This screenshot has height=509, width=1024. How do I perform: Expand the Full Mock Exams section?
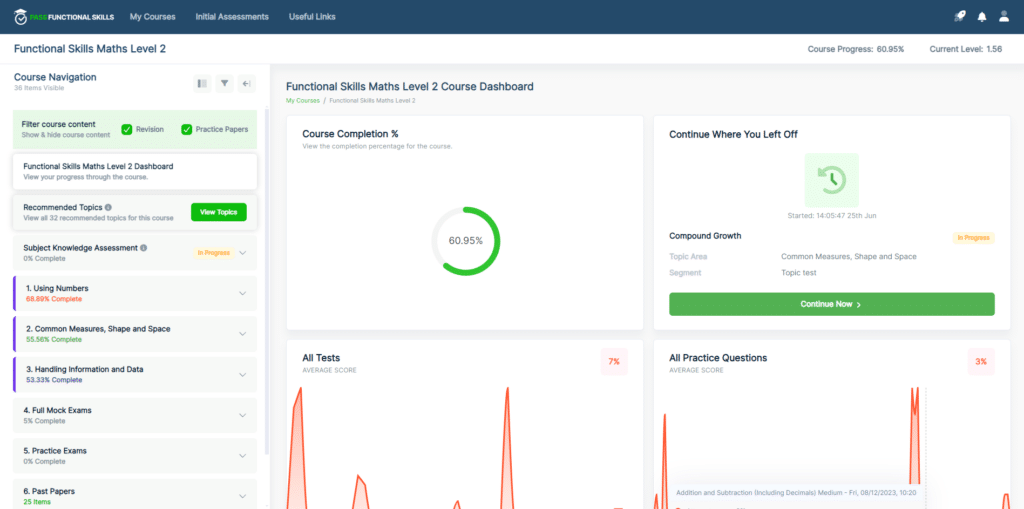(242, 415)
